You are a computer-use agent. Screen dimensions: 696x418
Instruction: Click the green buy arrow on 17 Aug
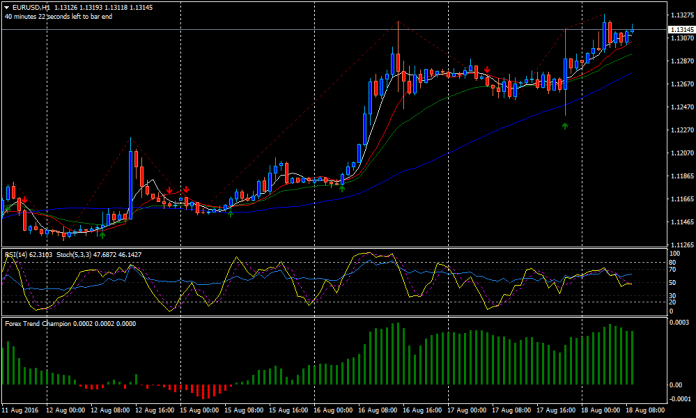(x=565, y=126)
